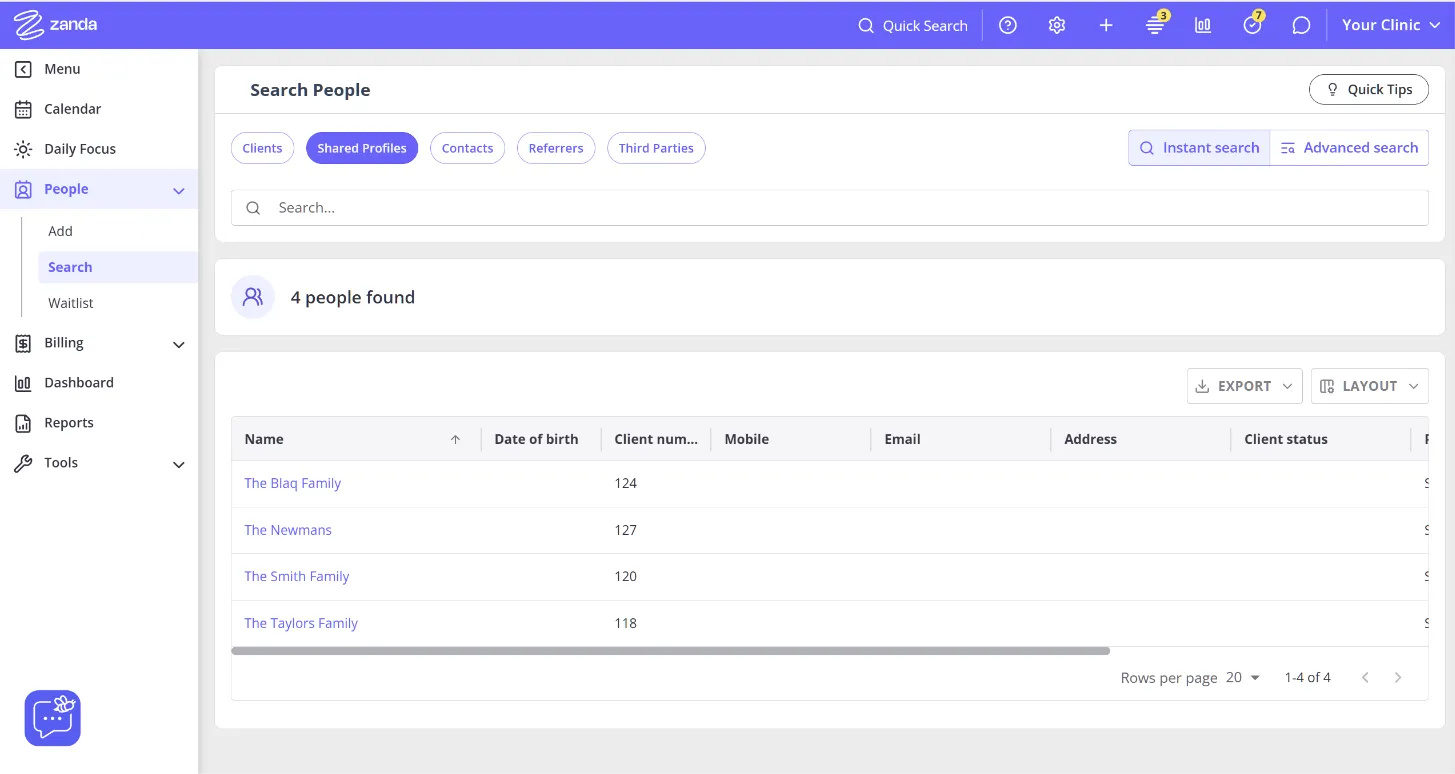Image resolution: width=1455 pixels, height=774 pixels.
Task: Click the Email column header
Action: click(x=961, y=439)
